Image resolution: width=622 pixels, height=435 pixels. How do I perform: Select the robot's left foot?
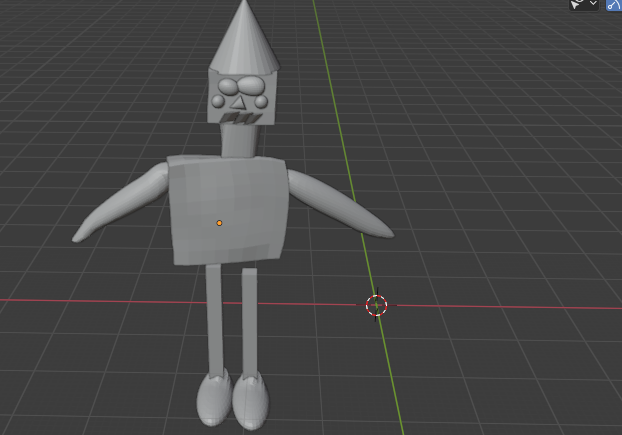tap(212, 398)
